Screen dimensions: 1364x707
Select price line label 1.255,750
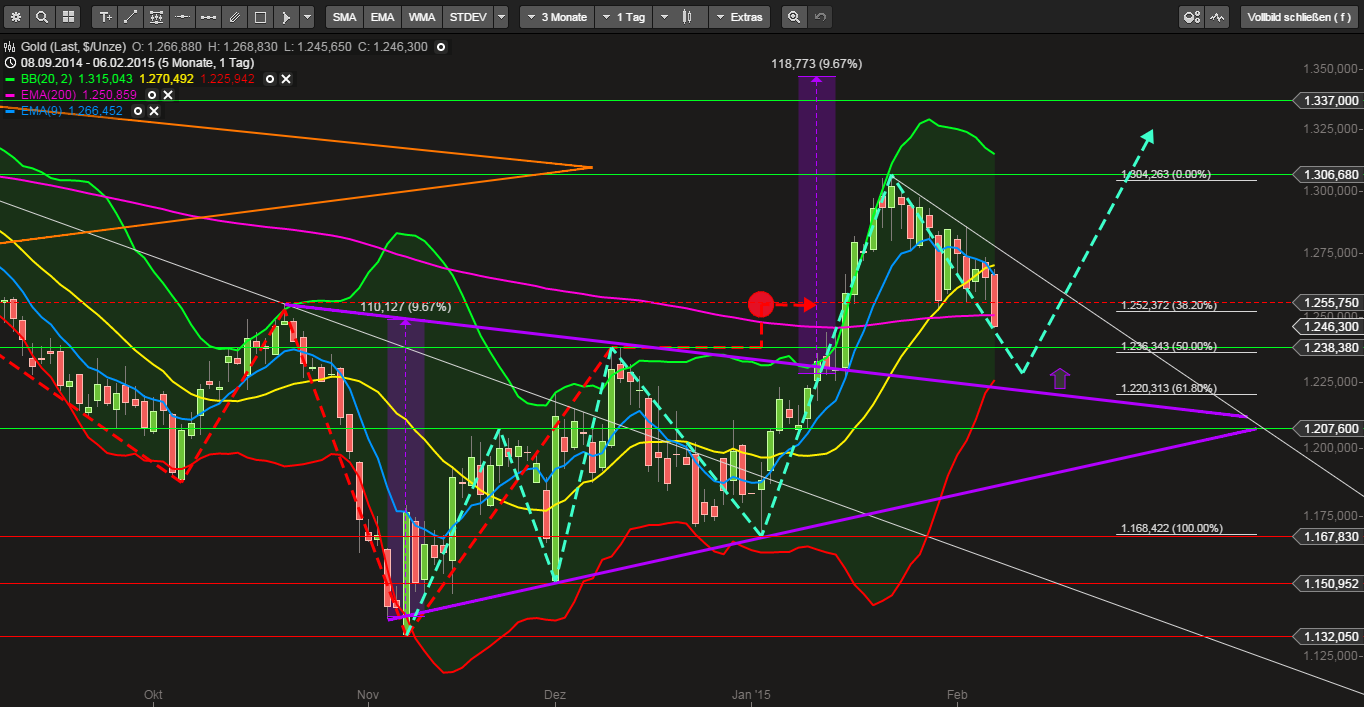[1328, 302]
